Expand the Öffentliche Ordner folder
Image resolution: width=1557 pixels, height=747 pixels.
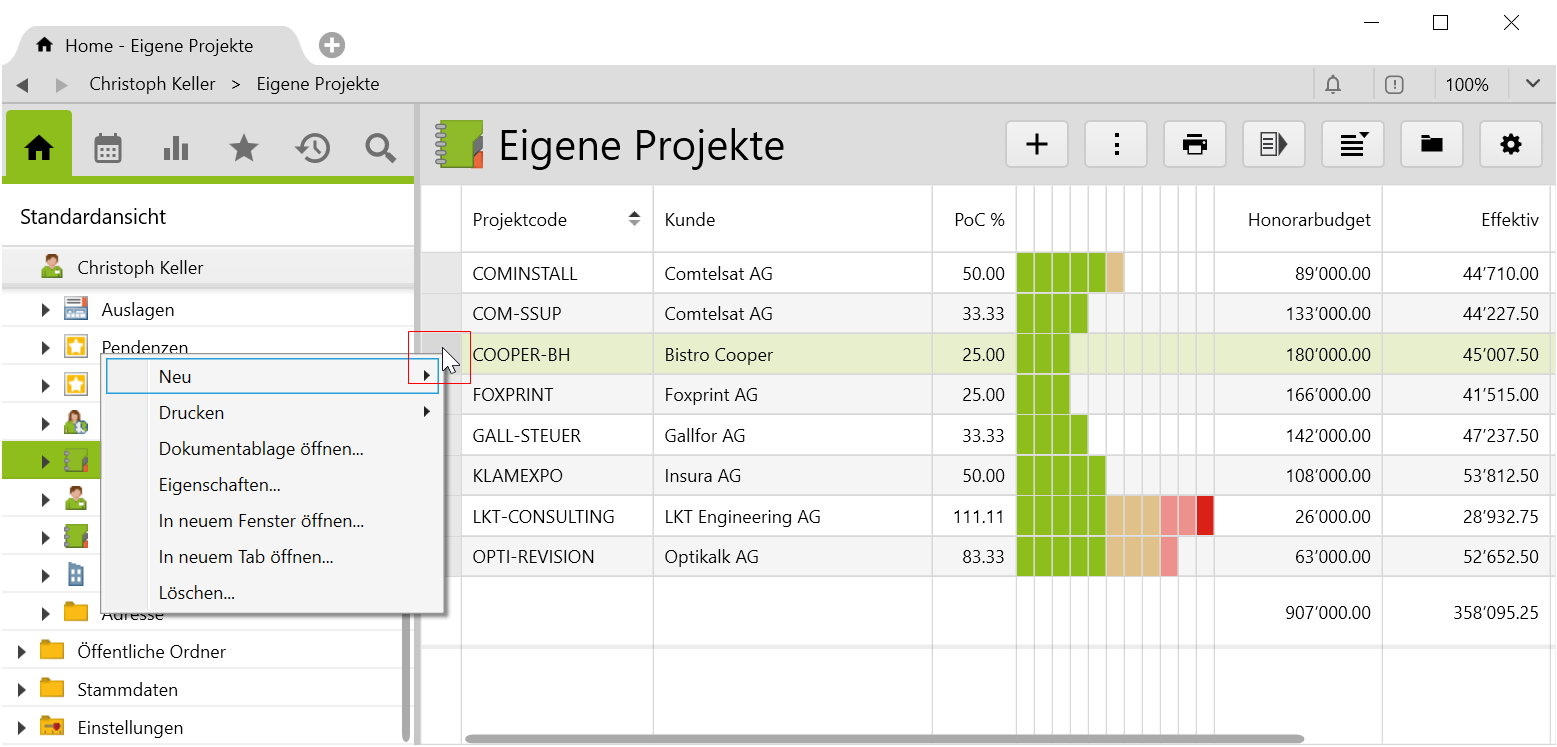[21, 652]
